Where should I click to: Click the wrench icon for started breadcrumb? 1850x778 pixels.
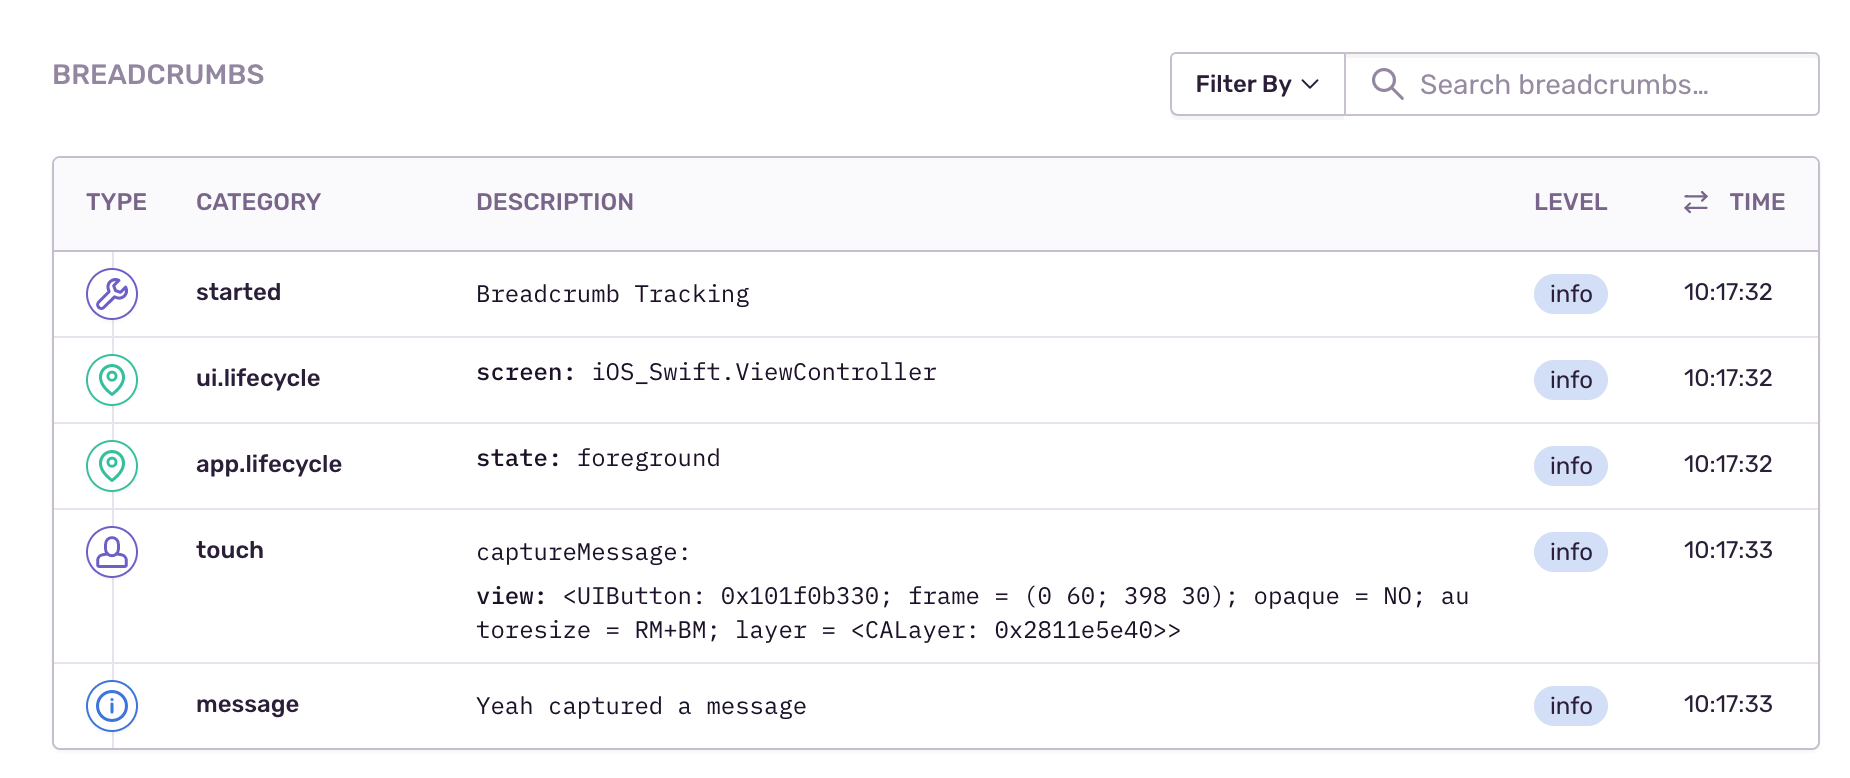point(112,294)
